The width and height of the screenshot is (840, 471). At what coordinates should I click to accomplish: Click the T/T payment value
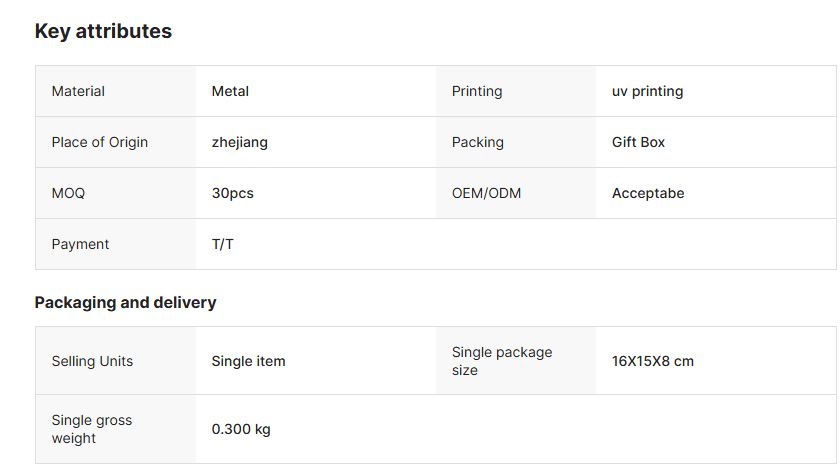point(222,244)
